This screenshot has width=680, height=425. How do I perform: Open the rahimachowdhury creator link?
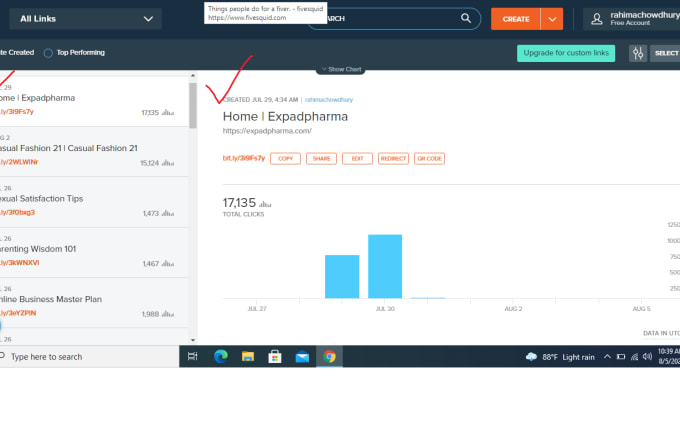tap(329, 100)
